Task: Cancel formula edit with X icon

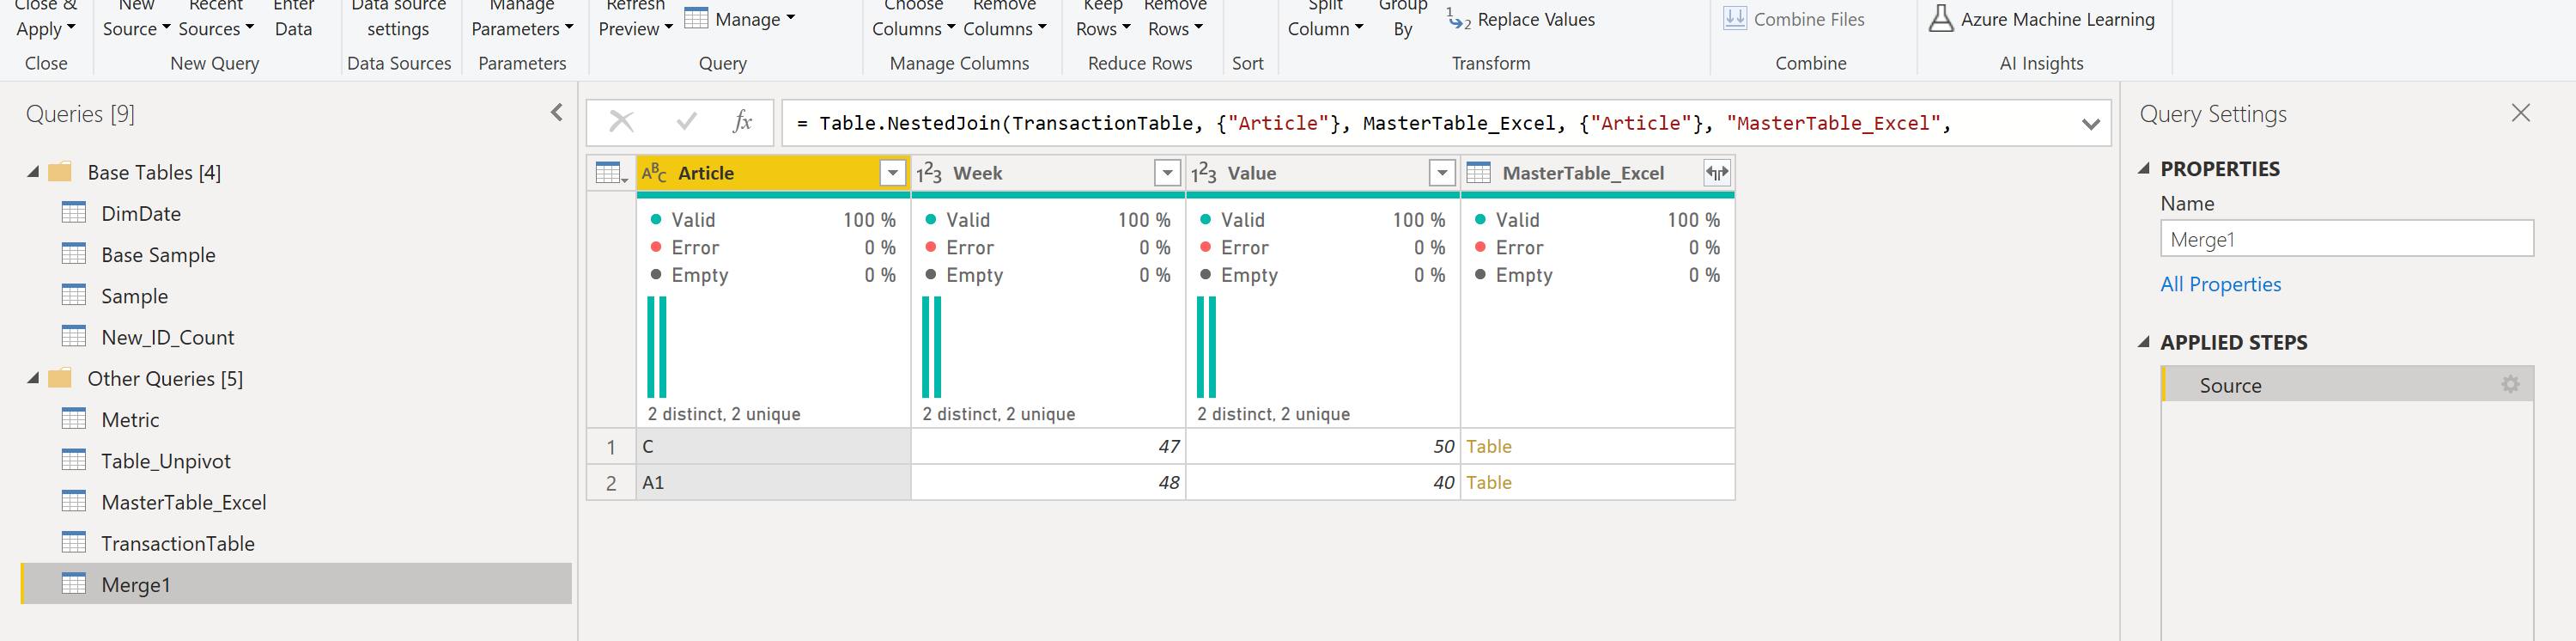Action: (x=621, y=122)
